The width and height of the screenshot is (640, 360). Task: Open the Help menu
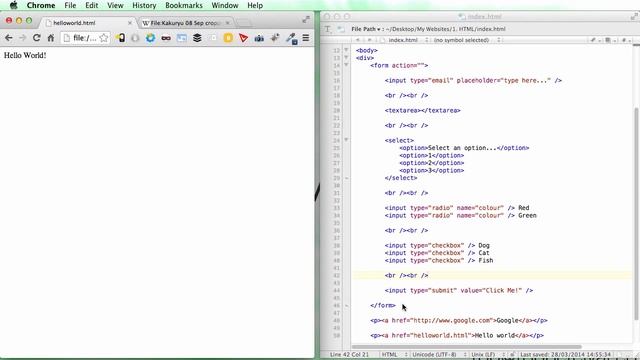tap(255, 5)
